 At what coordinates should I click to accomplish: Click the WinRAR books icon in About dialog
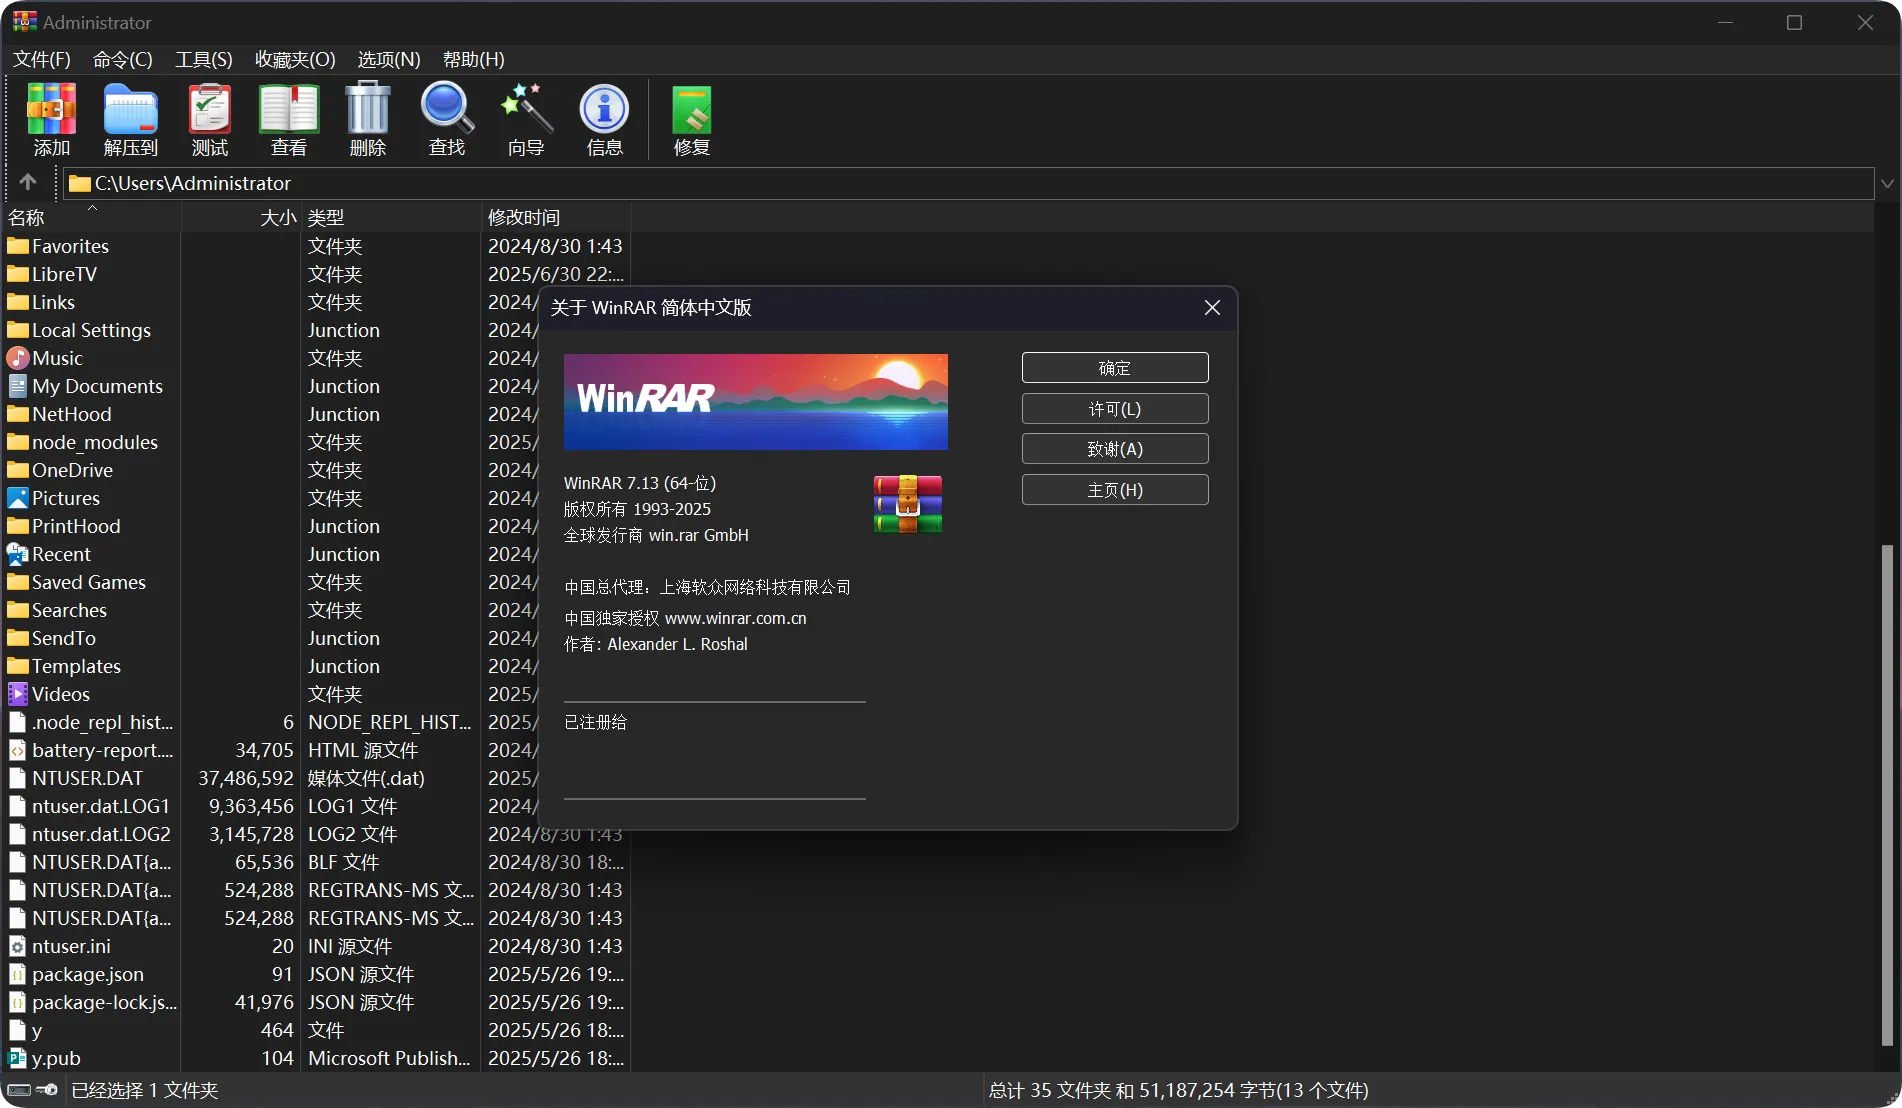[908, 504]
